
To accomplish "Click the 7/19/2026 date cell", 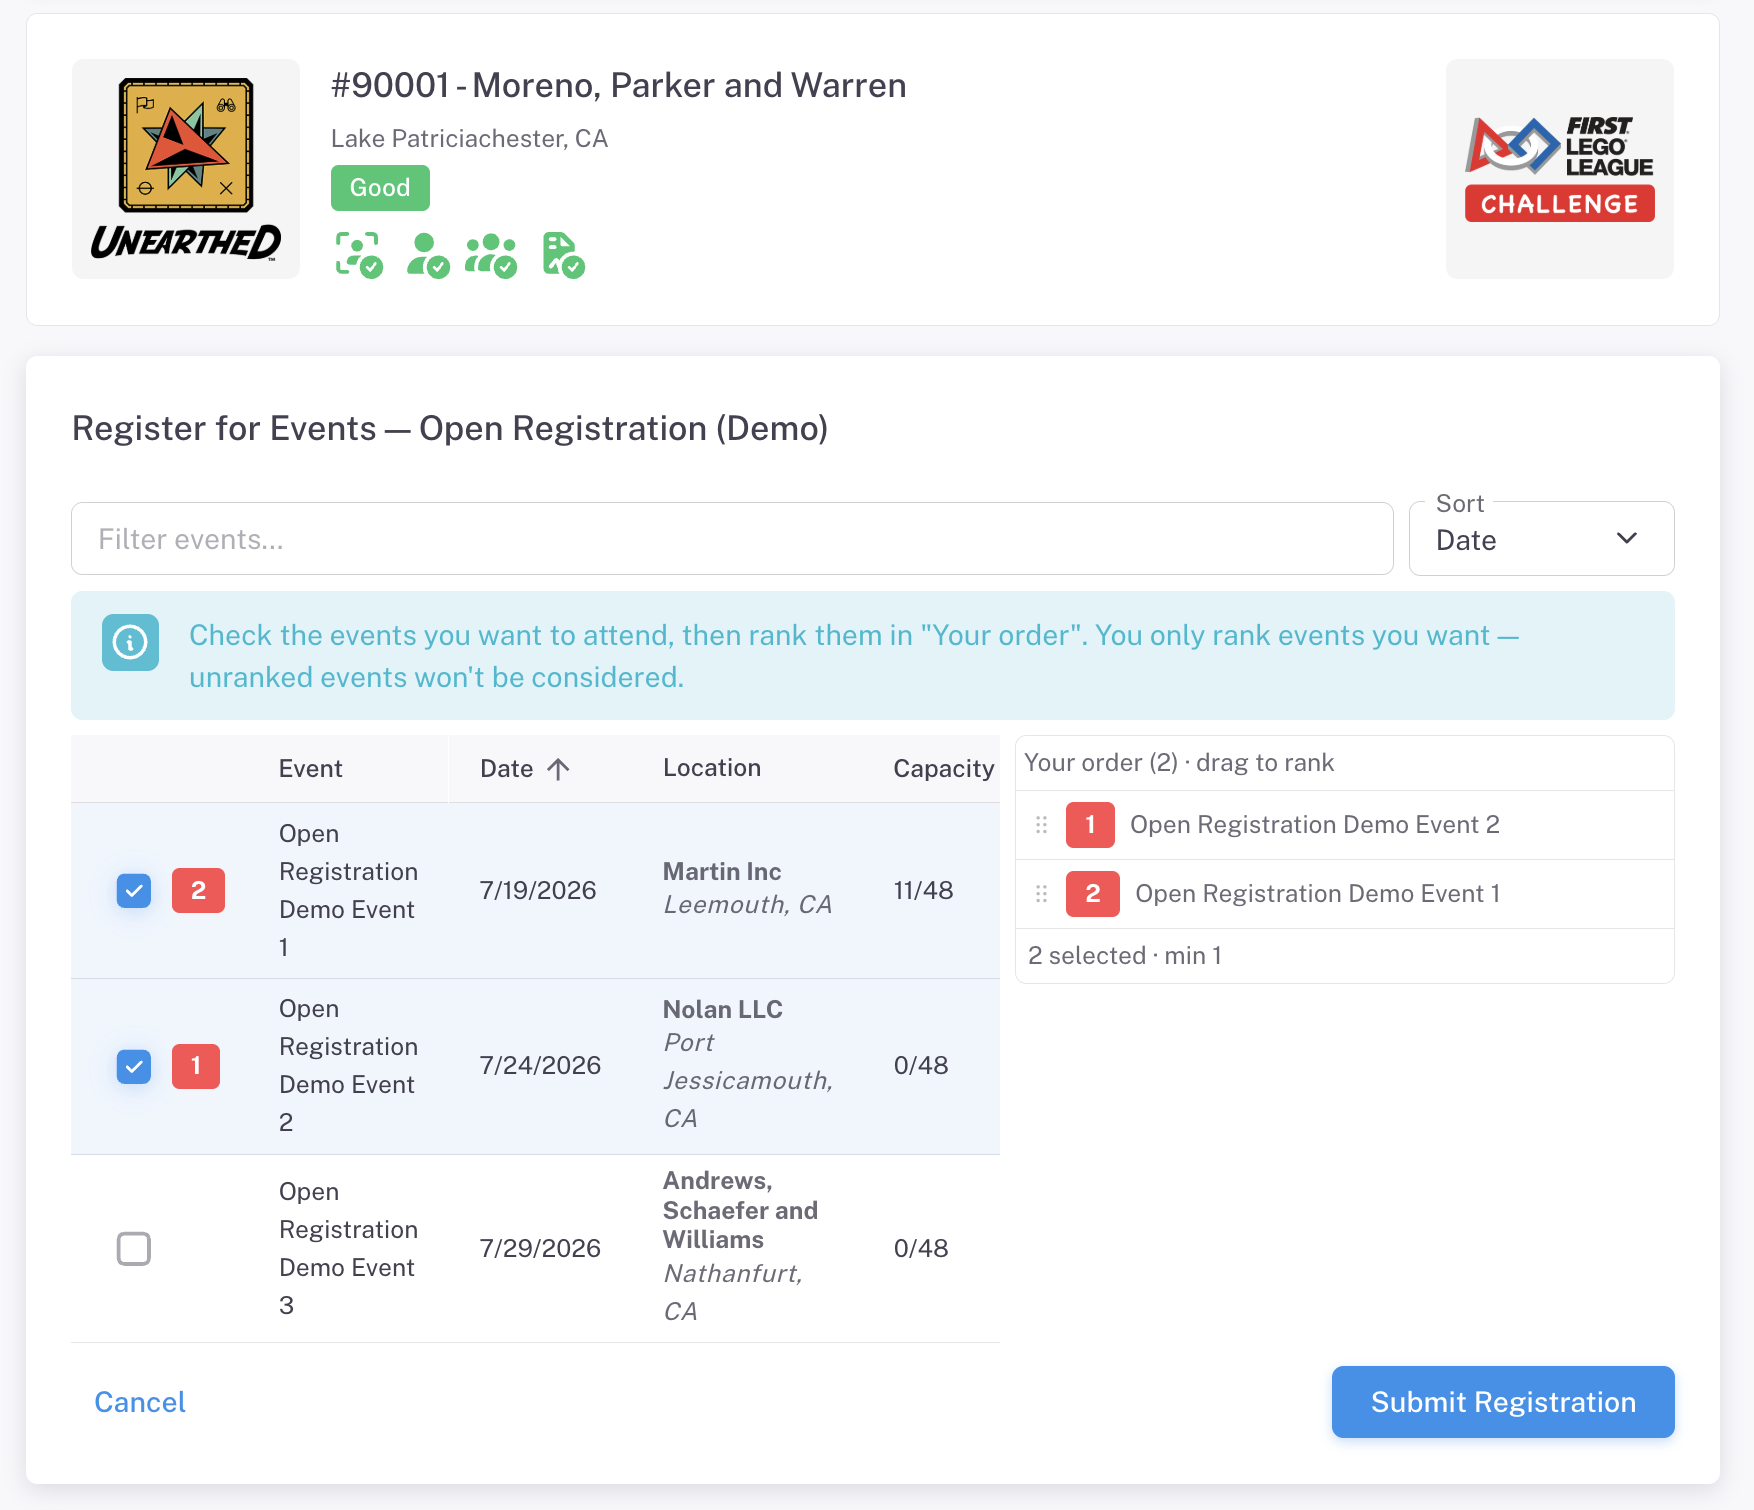I will tap(538, 890).
